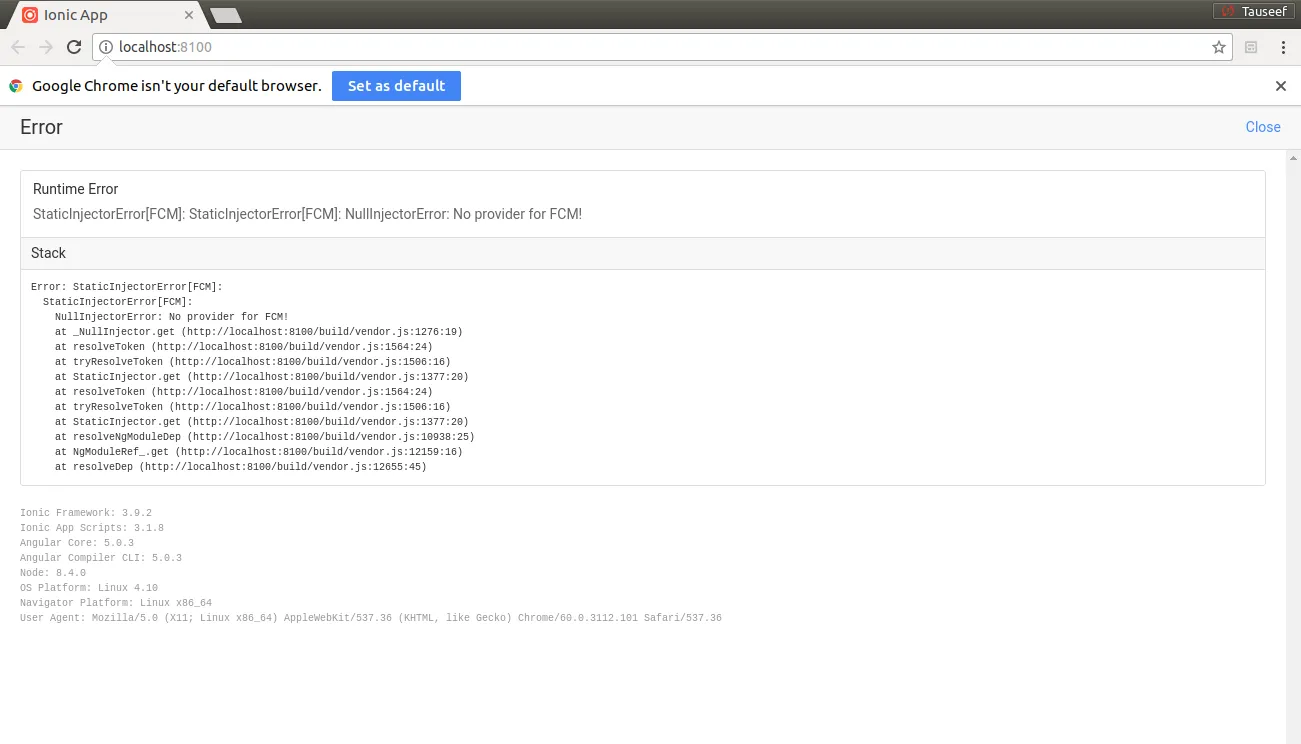The image size is (1301, 744).
Task: Click 'Angular Core: 5.0.3' text
Action: click(x=77, y=543)
